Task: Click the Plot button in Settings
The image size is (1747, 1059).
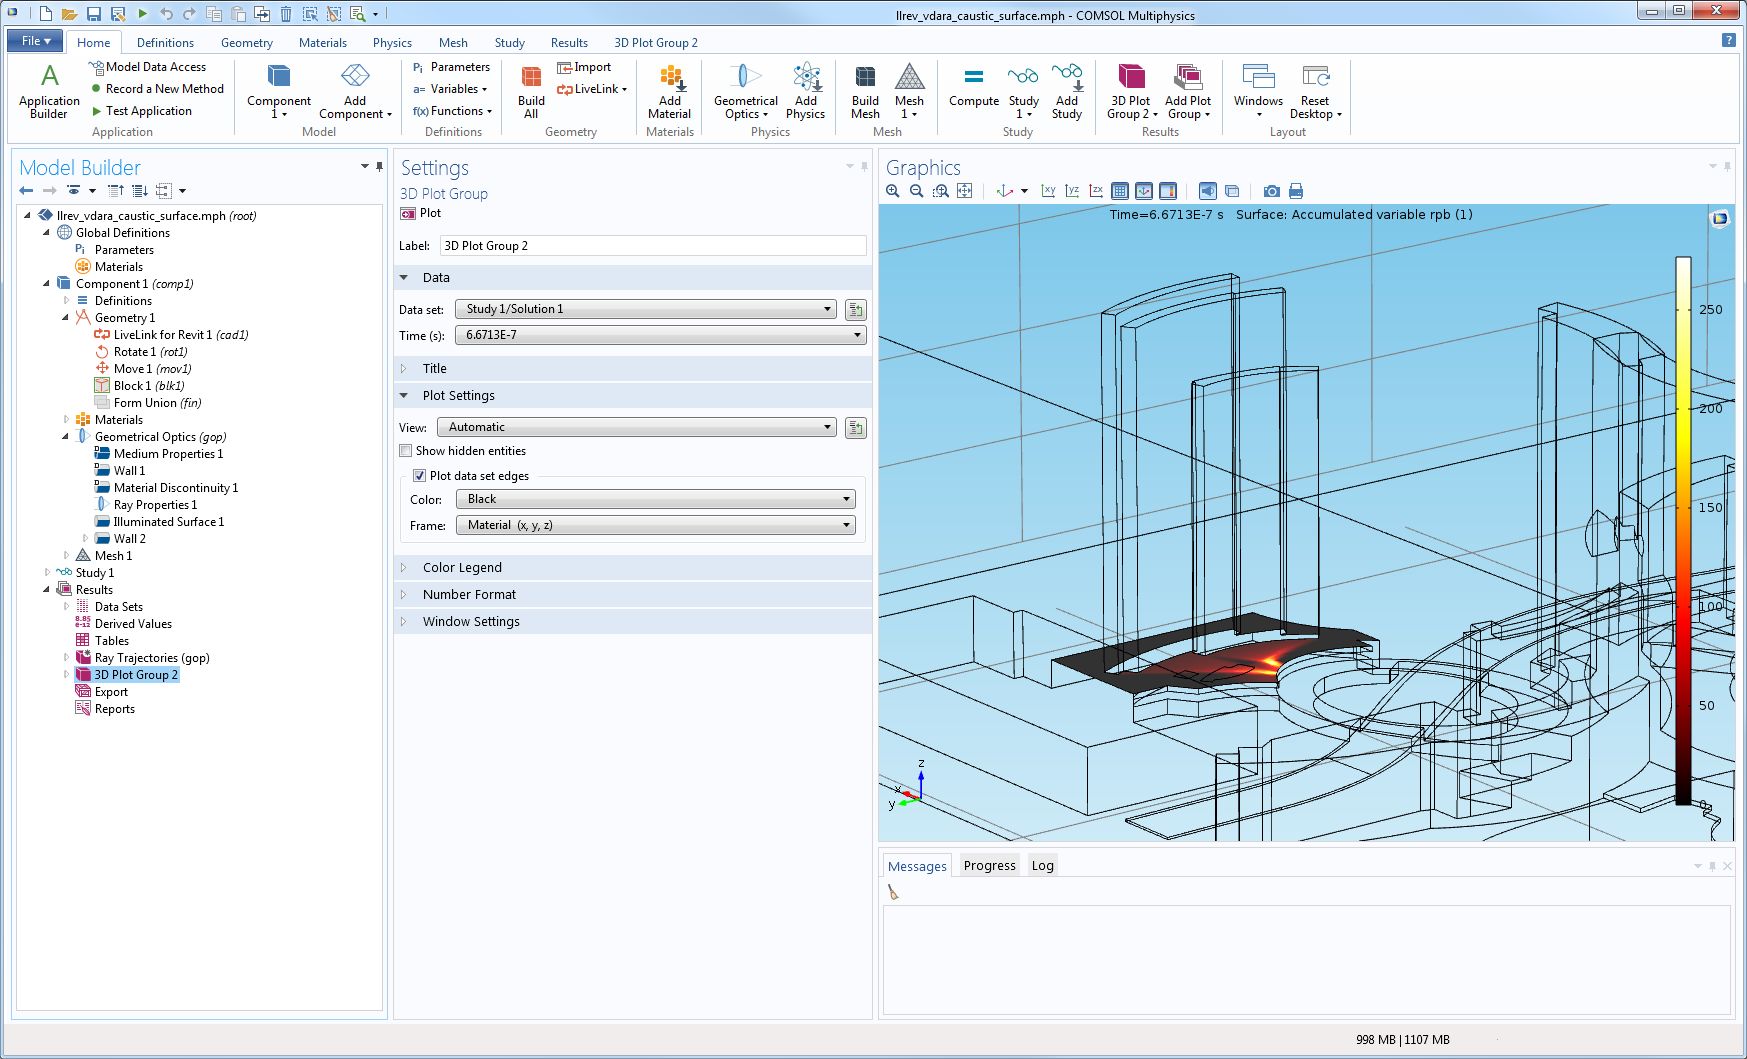Action: click(421, 213)
